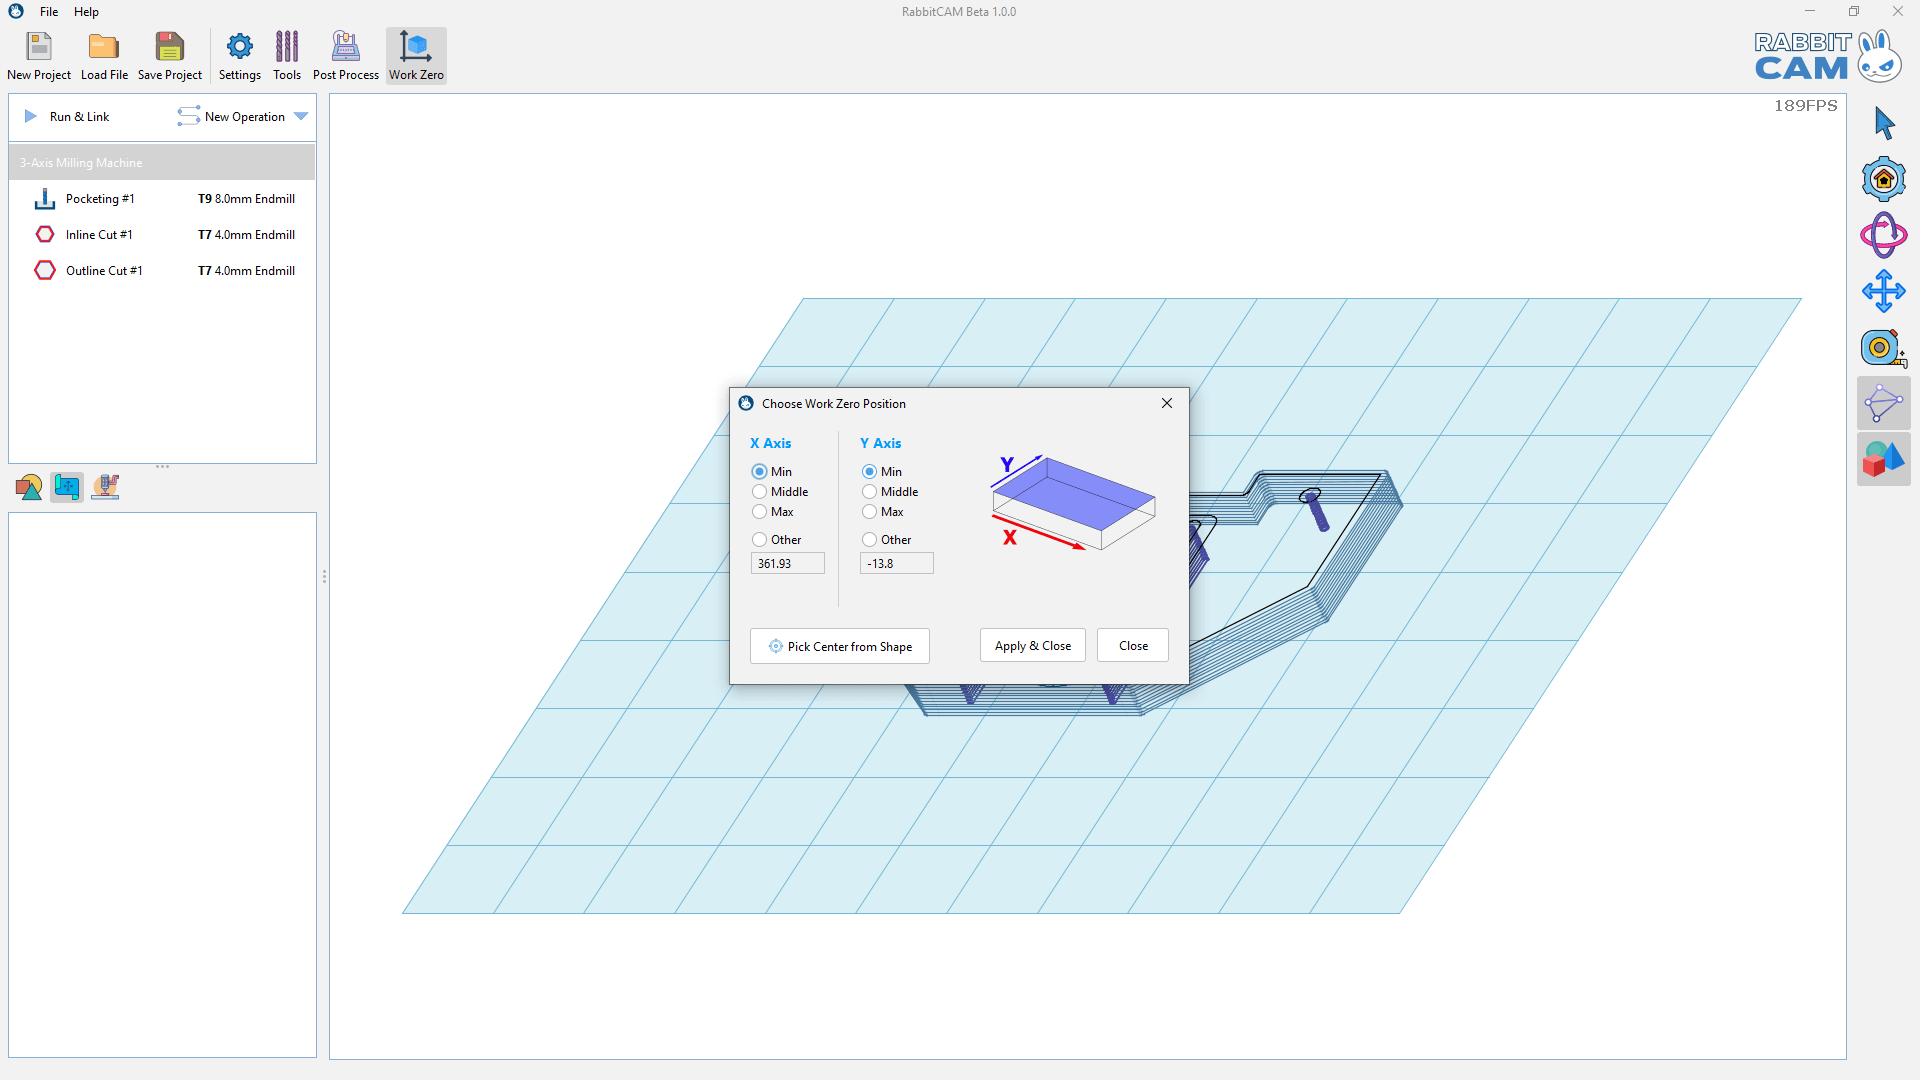Click the Inline Cut #1 hexagon icon
Screen dimensions: 1920x1080
coord(45,234)
